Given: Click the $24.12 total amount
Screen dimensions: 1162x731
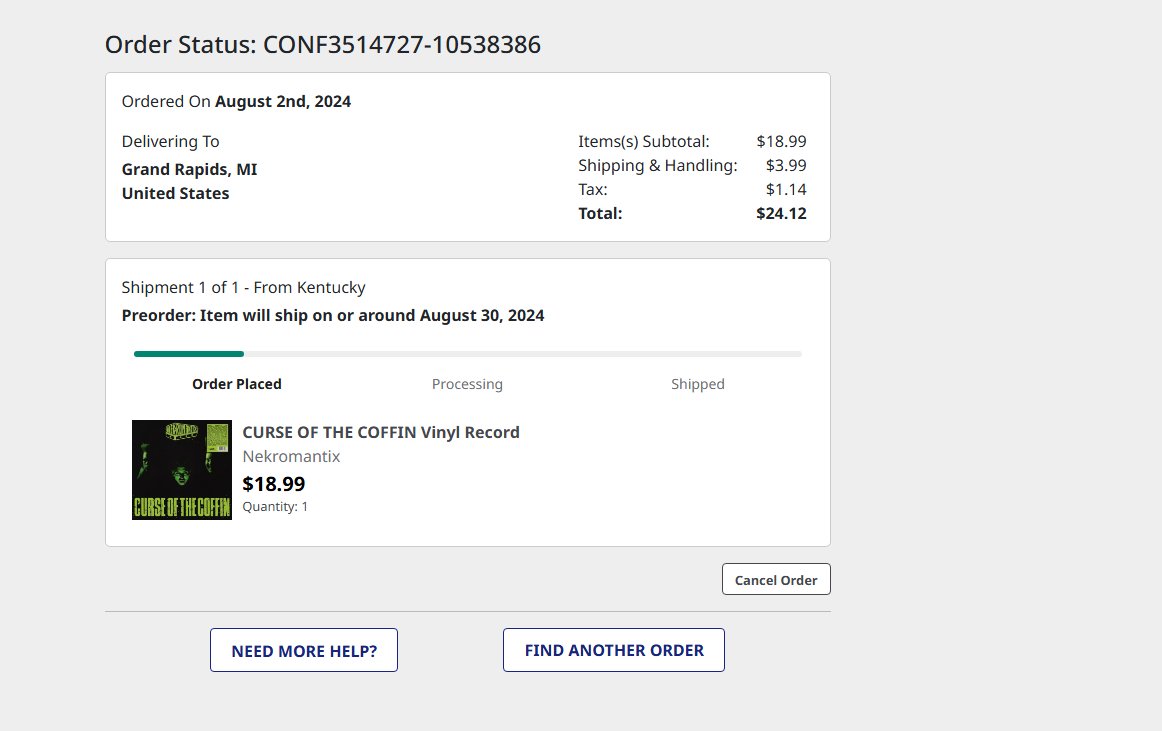Looking at the screenshot, I should pyautogui.click(x=781, y=214).
